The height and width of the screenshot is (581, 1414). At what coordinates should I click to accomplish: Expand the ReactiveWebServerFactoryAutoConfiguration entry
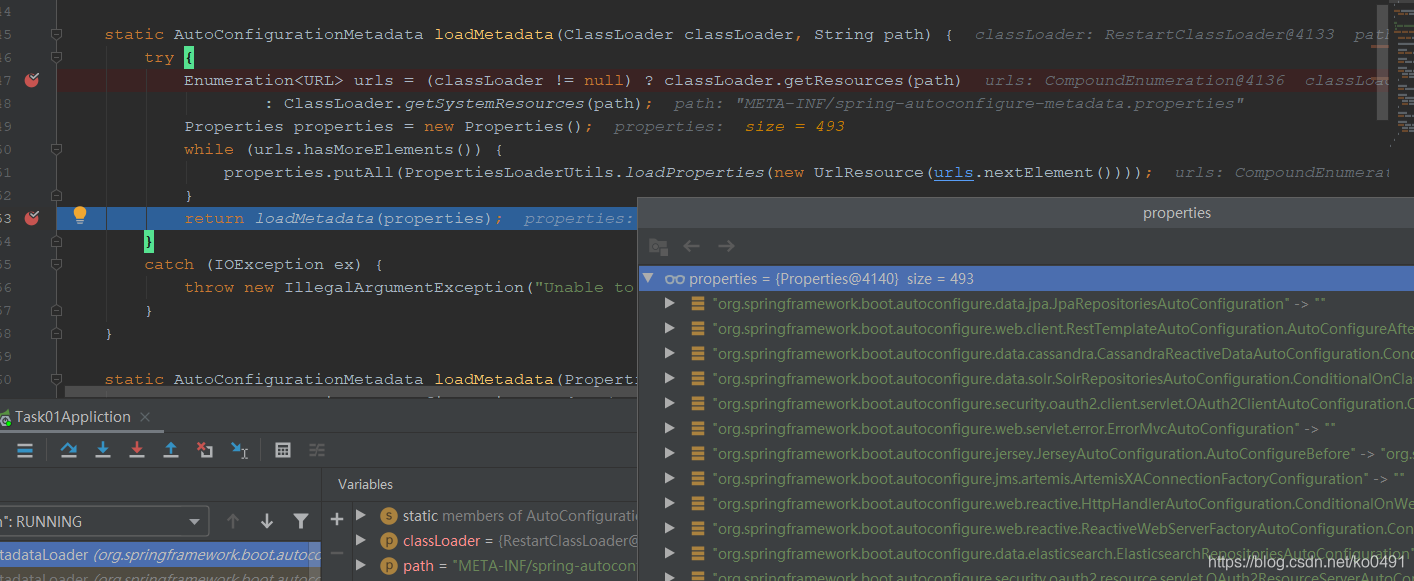[670, 528]
